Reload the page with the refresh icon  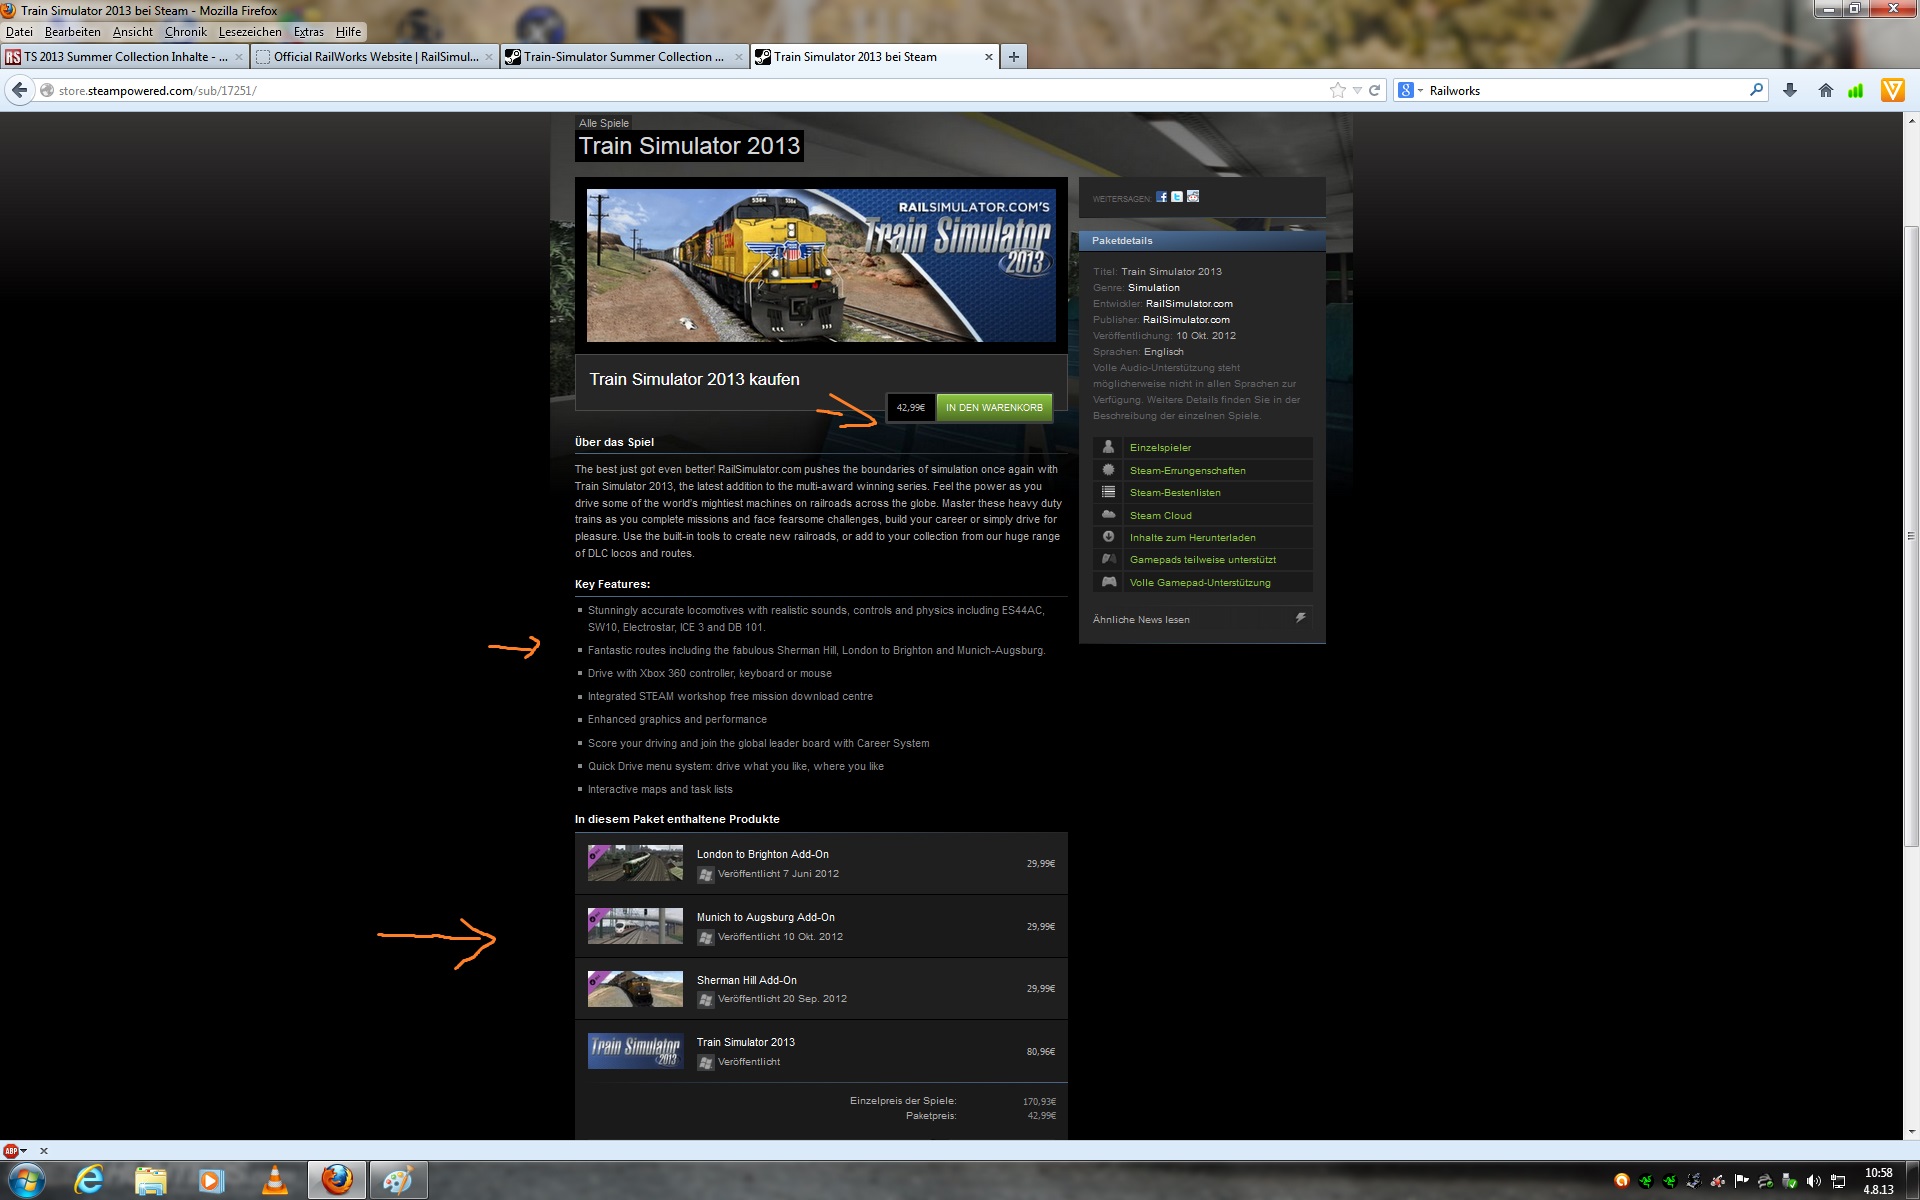pyautogui.click(x=1375, y=90)
